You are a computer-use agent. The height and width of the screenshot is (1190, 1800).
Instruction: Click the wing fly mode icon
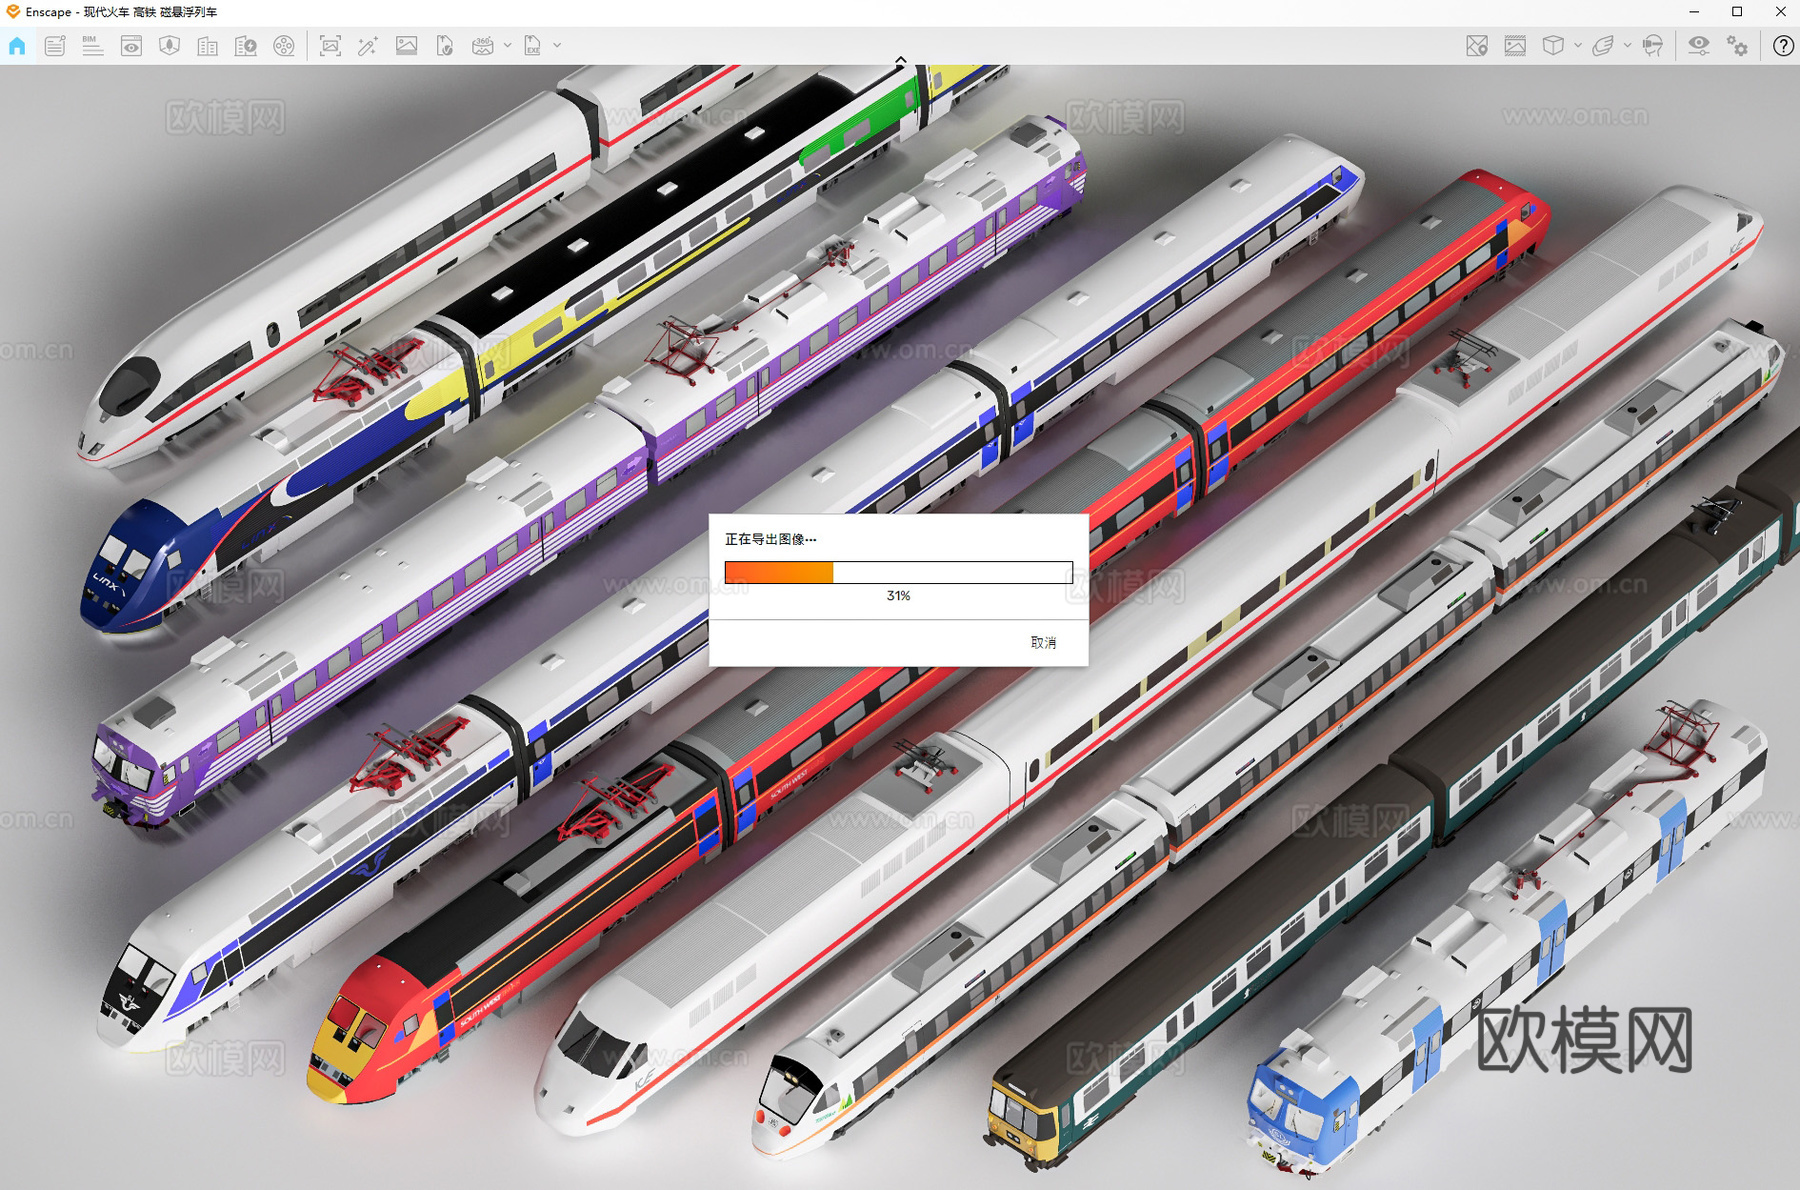click(x=1603, y=46)
